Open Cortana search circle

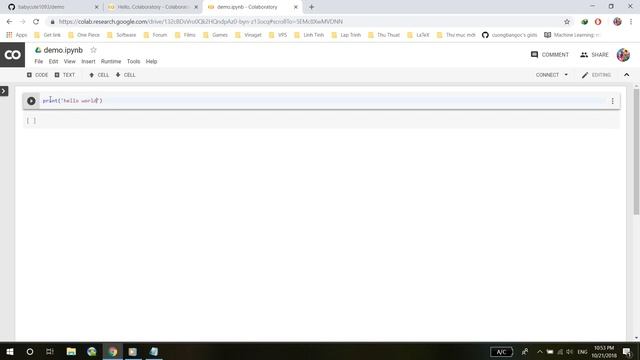[30, 351]
